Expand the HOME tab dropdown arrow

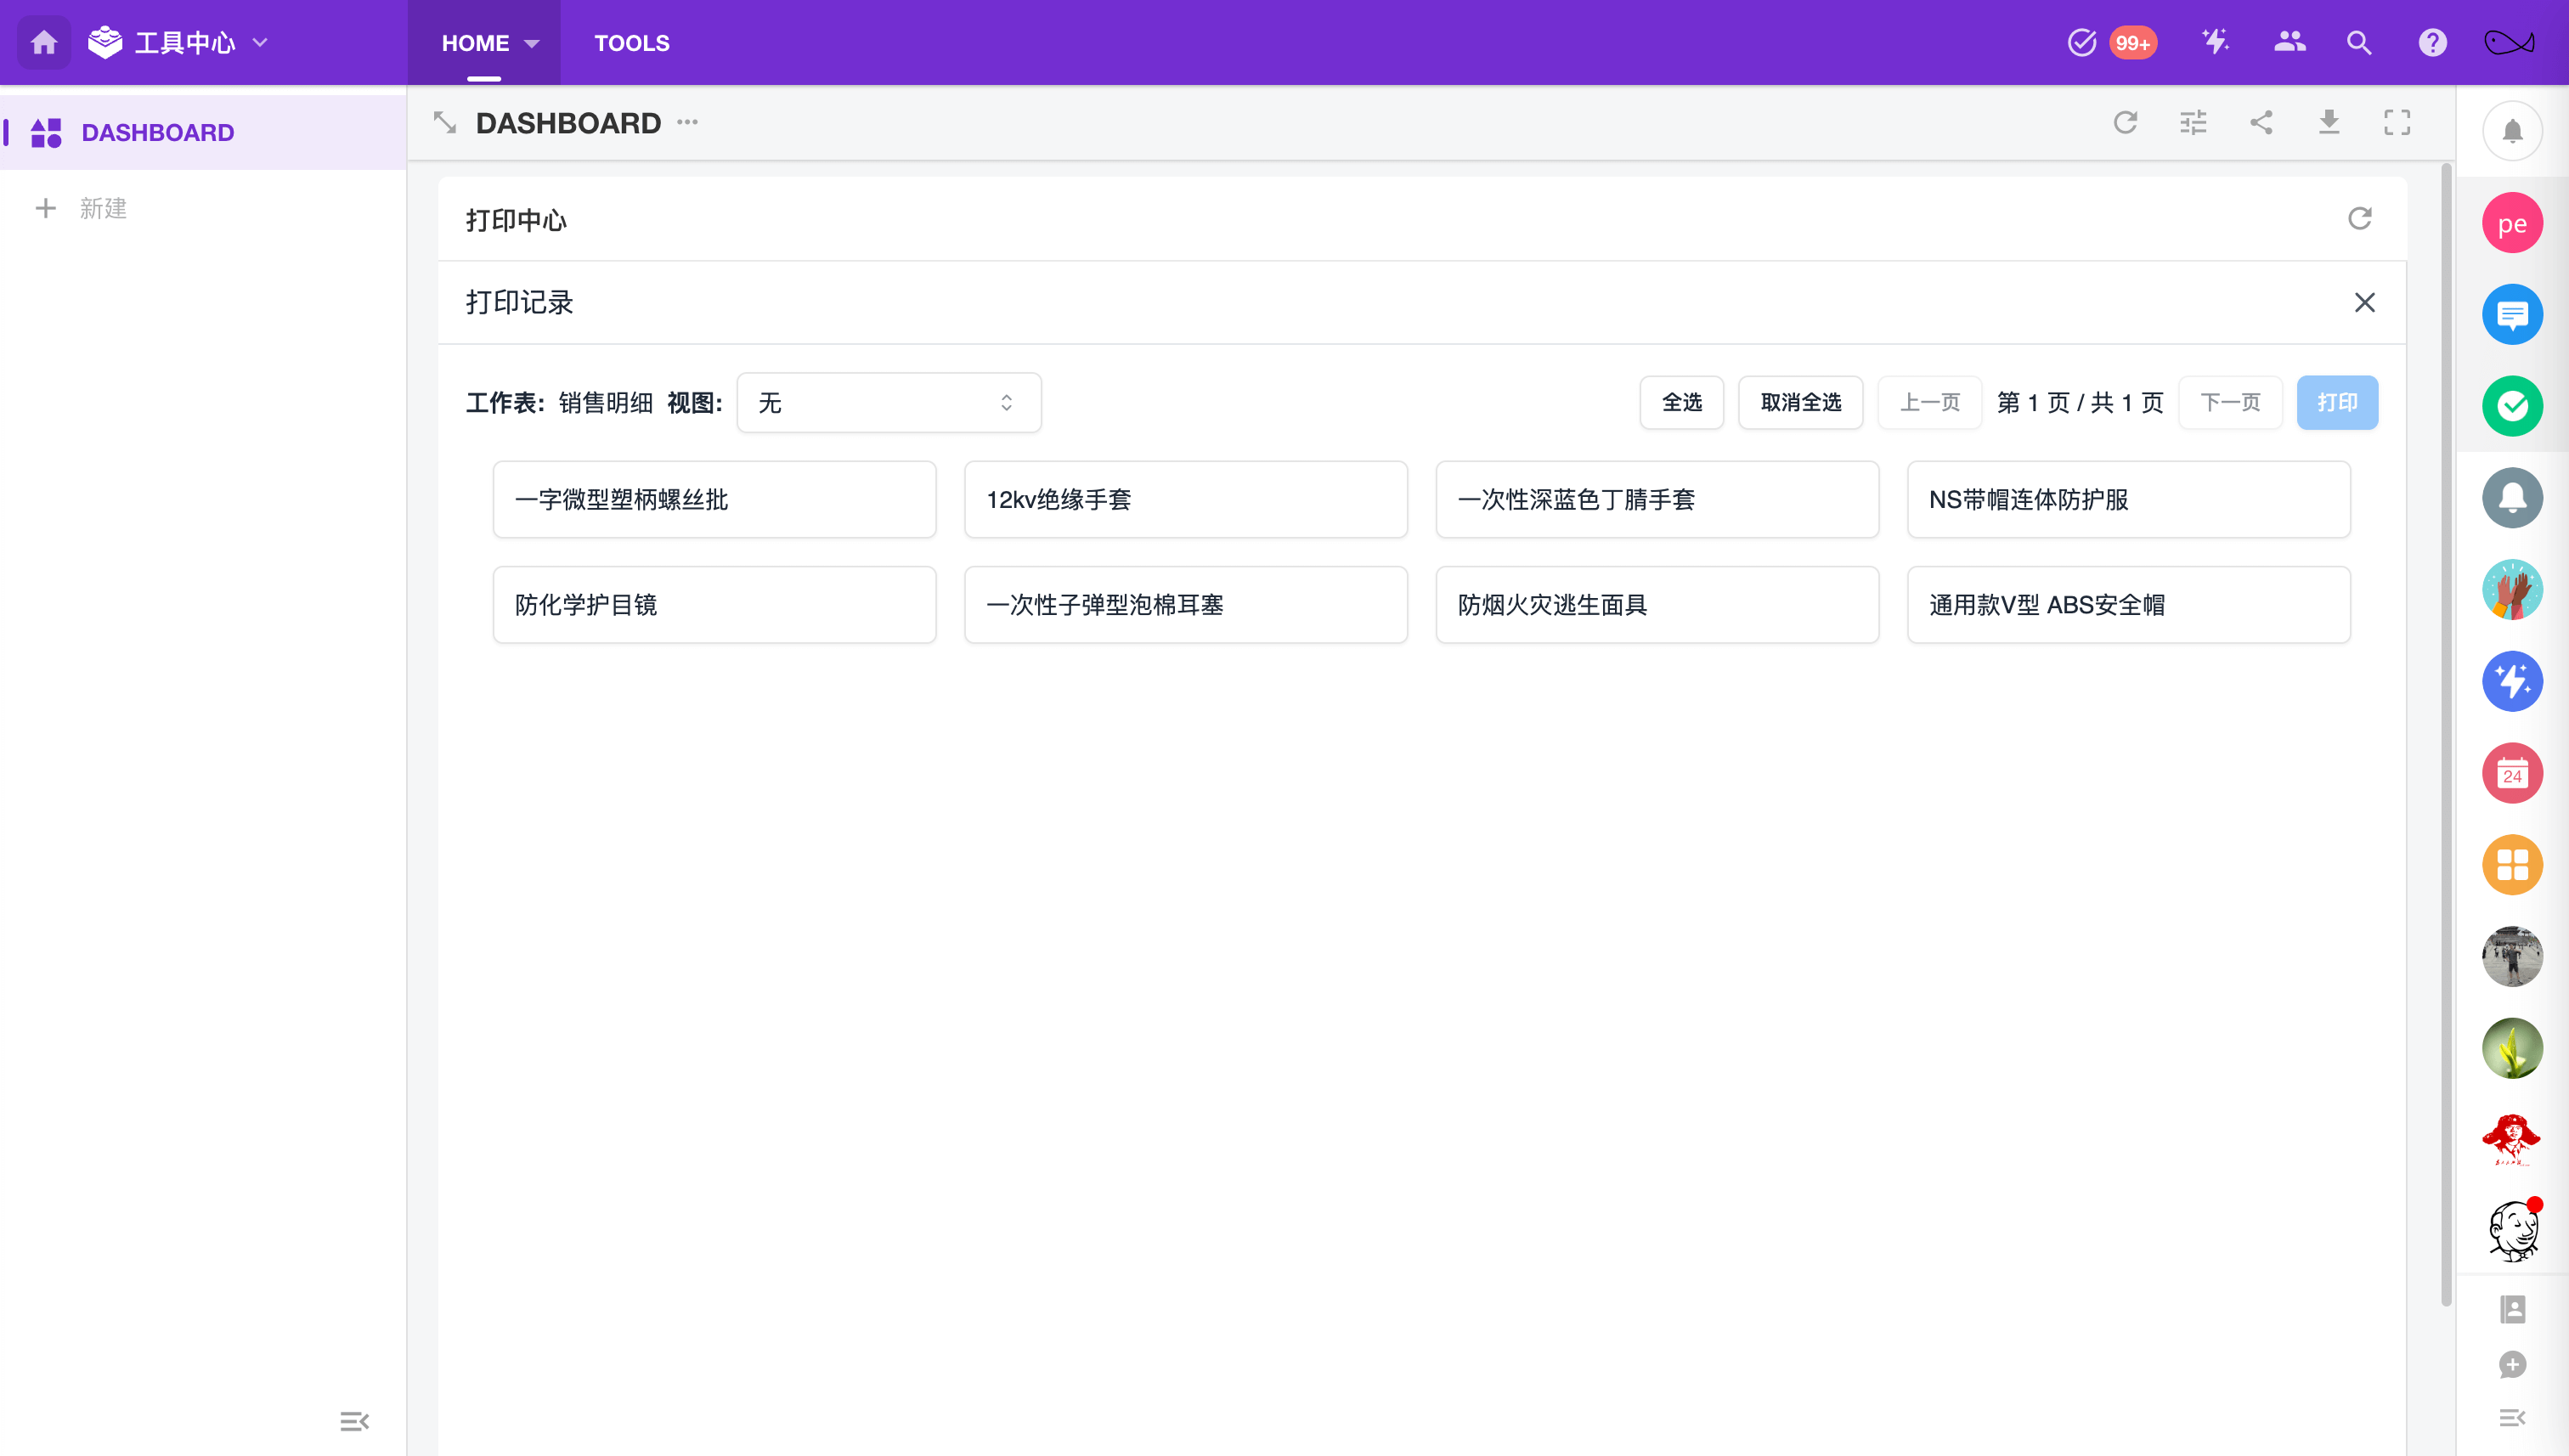pos(532,44)
